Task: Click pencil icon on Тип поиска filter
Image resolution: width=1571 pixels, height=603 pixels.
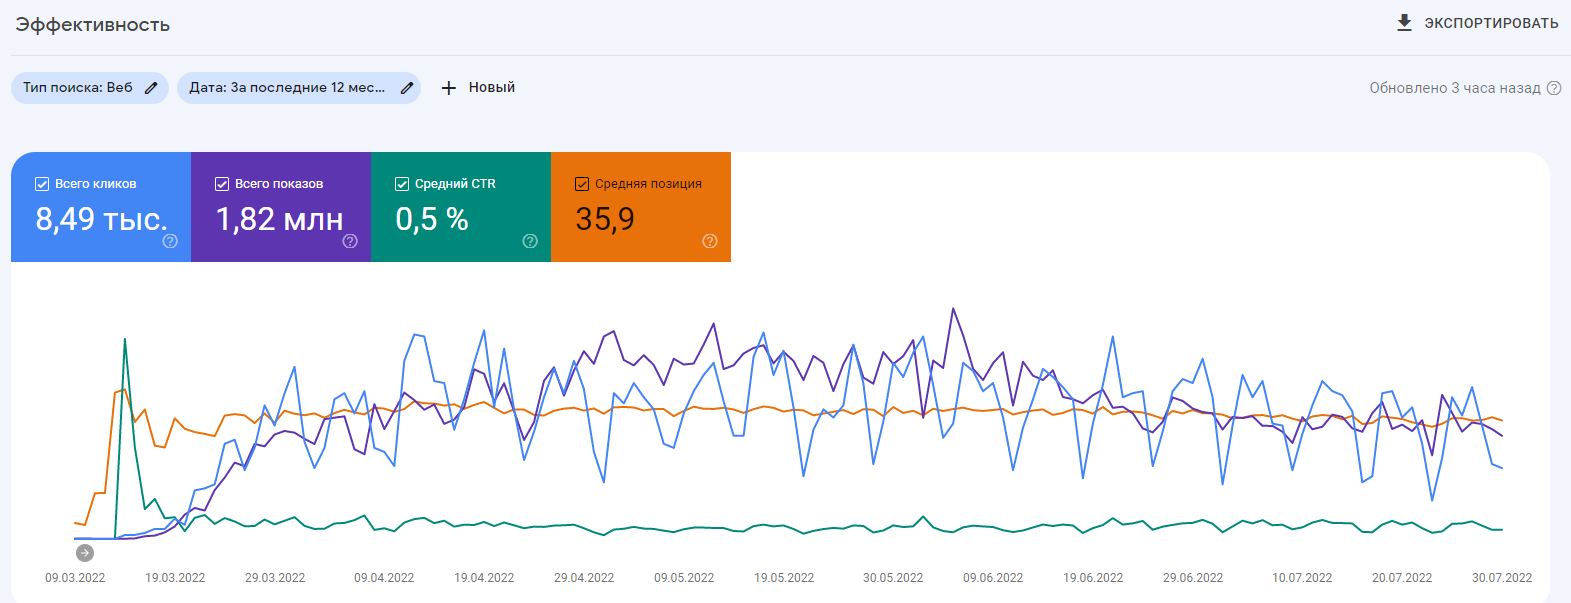Action: click(x=151, y=88)
